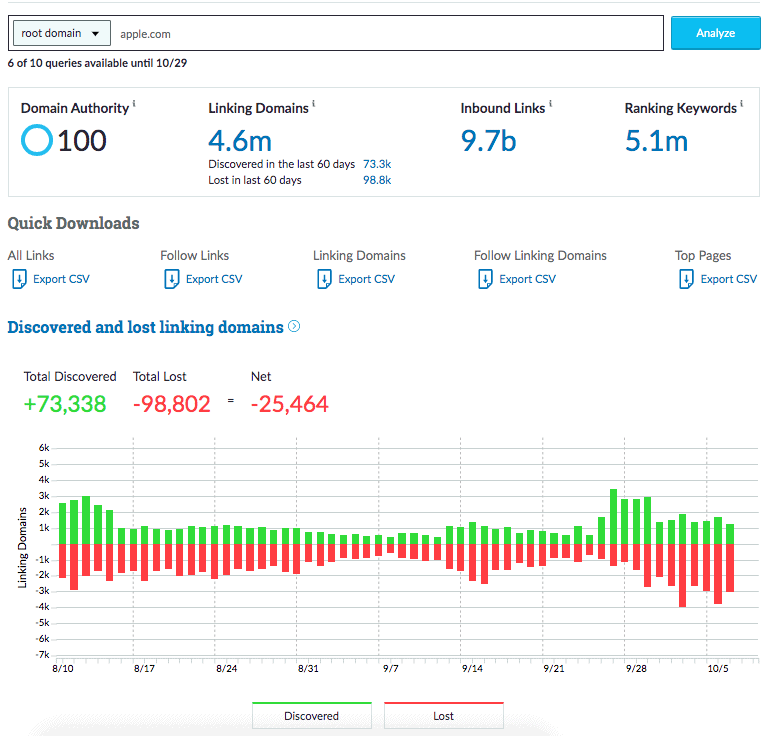Open the 4.6m linking domains value
The width and height of the screenshot is (774, 736).
[240, 141]
